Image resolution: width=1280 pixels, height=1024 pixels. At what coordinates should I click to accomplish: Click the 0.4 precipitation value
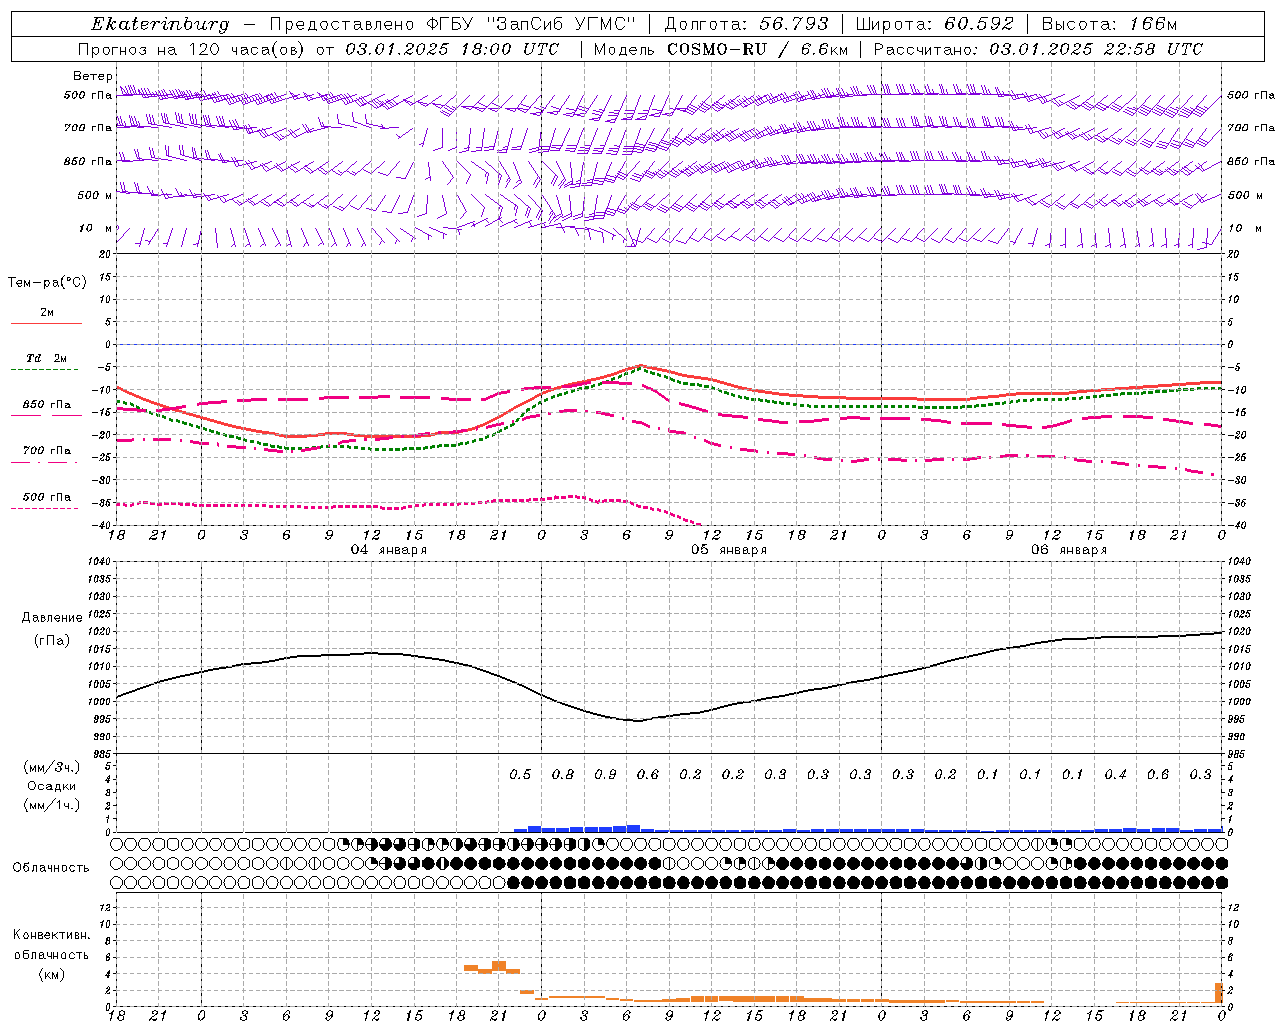point(1115,775)
